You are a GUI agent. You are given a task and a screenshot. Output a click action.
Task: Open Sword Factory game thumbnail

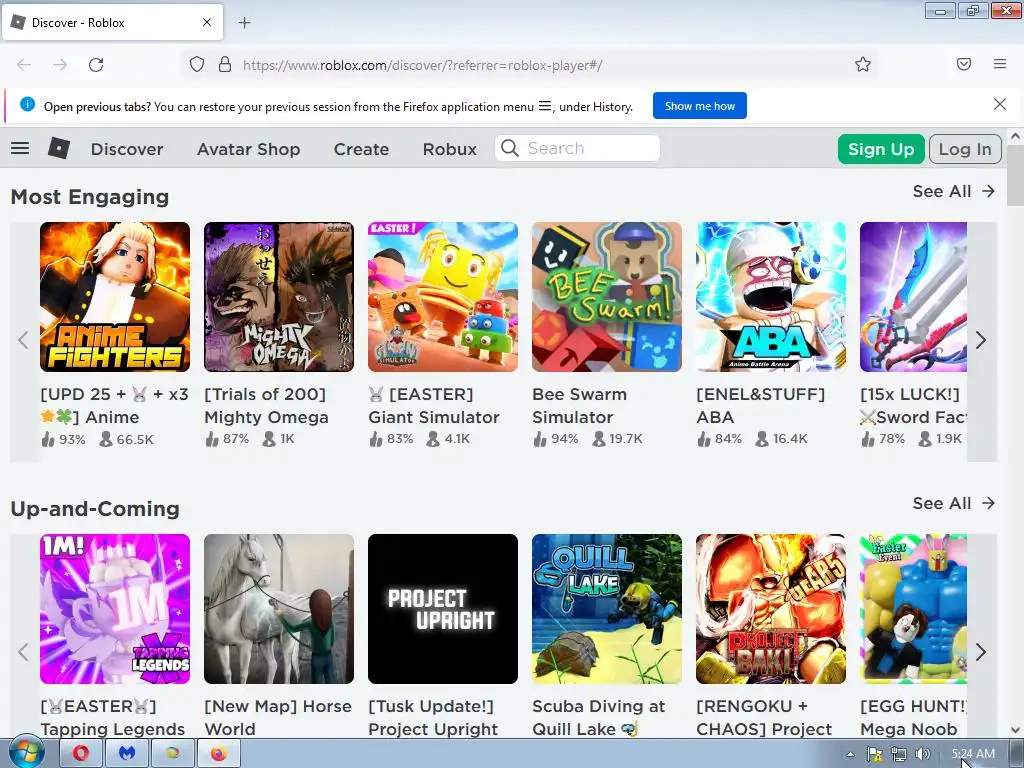click(914, 297)
